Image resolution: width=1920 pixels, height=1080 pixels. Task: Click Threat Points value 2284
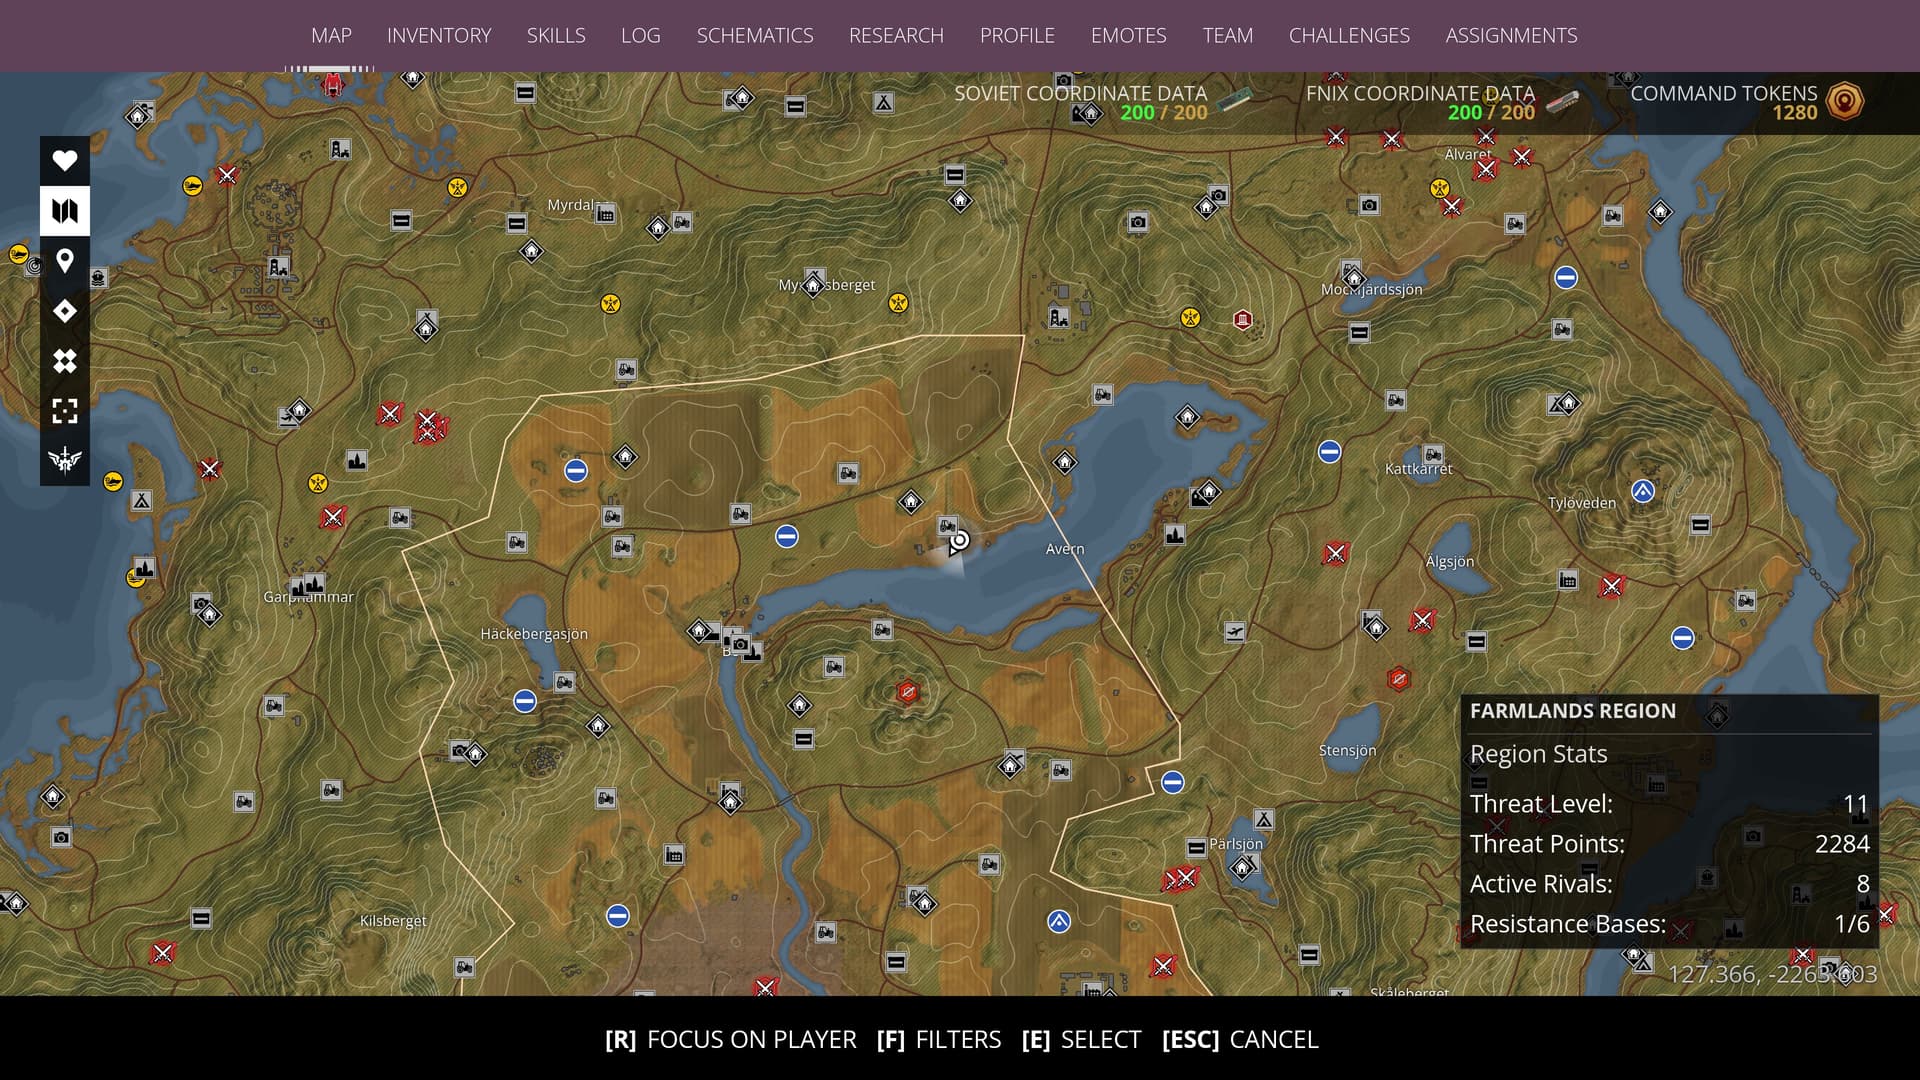click(1842, 844)
